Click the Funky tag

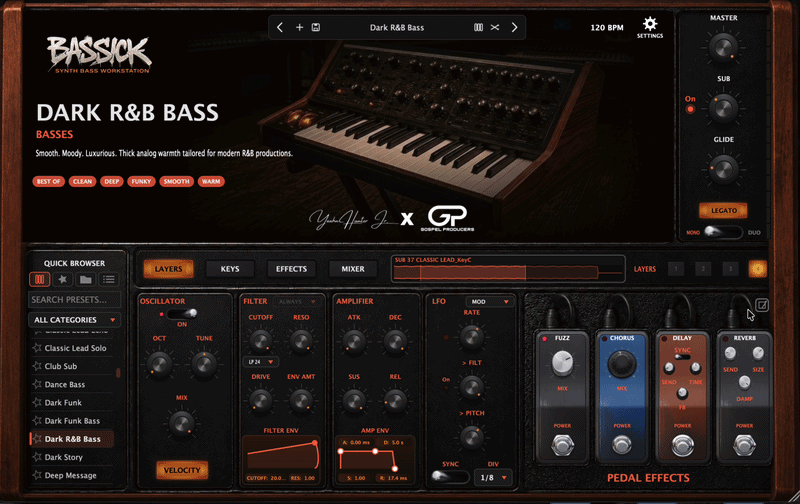pyautogui.click(x=141, y=181)
